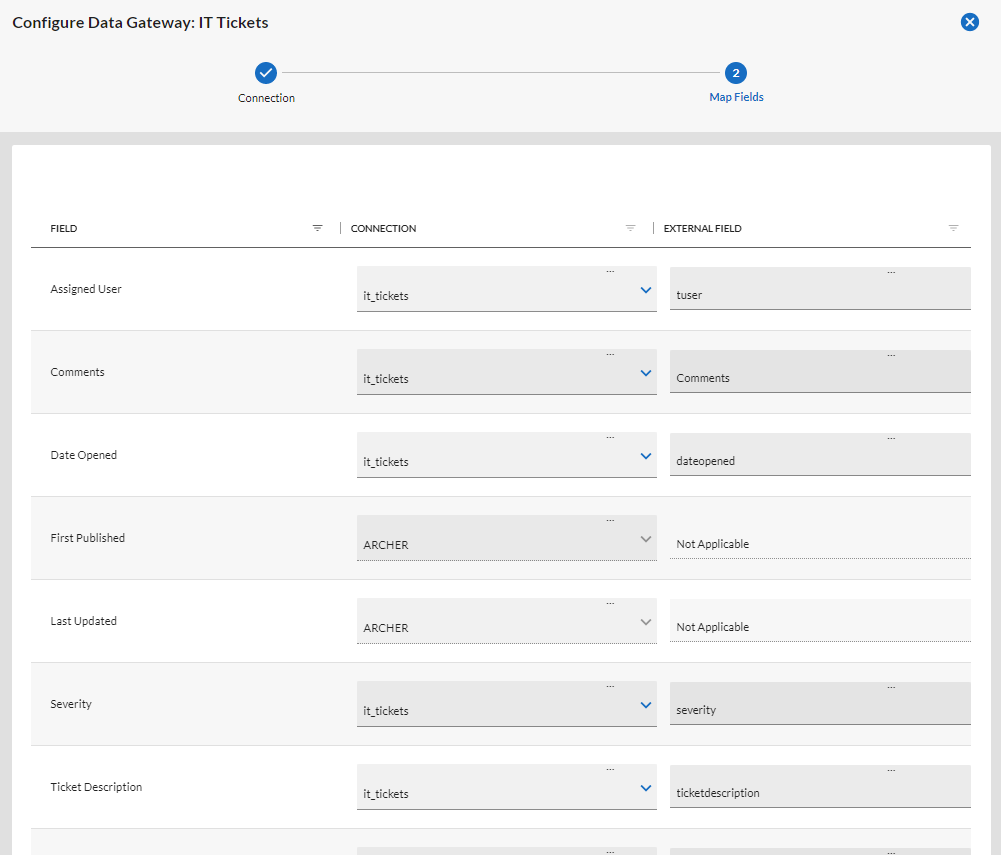Viewport: 1001px width, 855px height.
Task: Click the filter icon on the EXTERNAL FIELD column
Action: [x=953, y=227]
